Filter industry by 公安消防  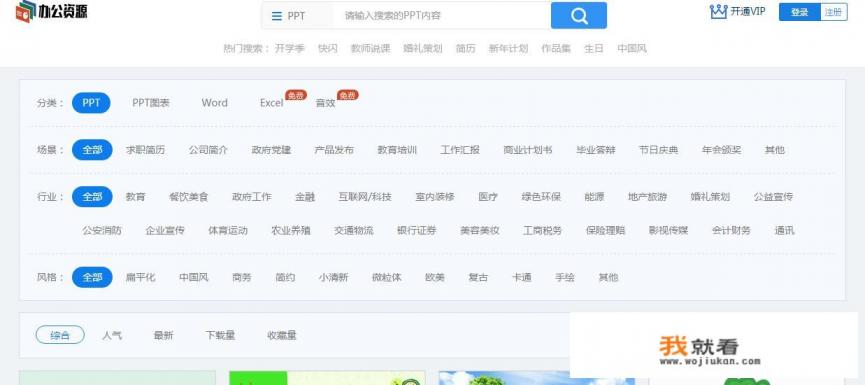tap(102, 231)
